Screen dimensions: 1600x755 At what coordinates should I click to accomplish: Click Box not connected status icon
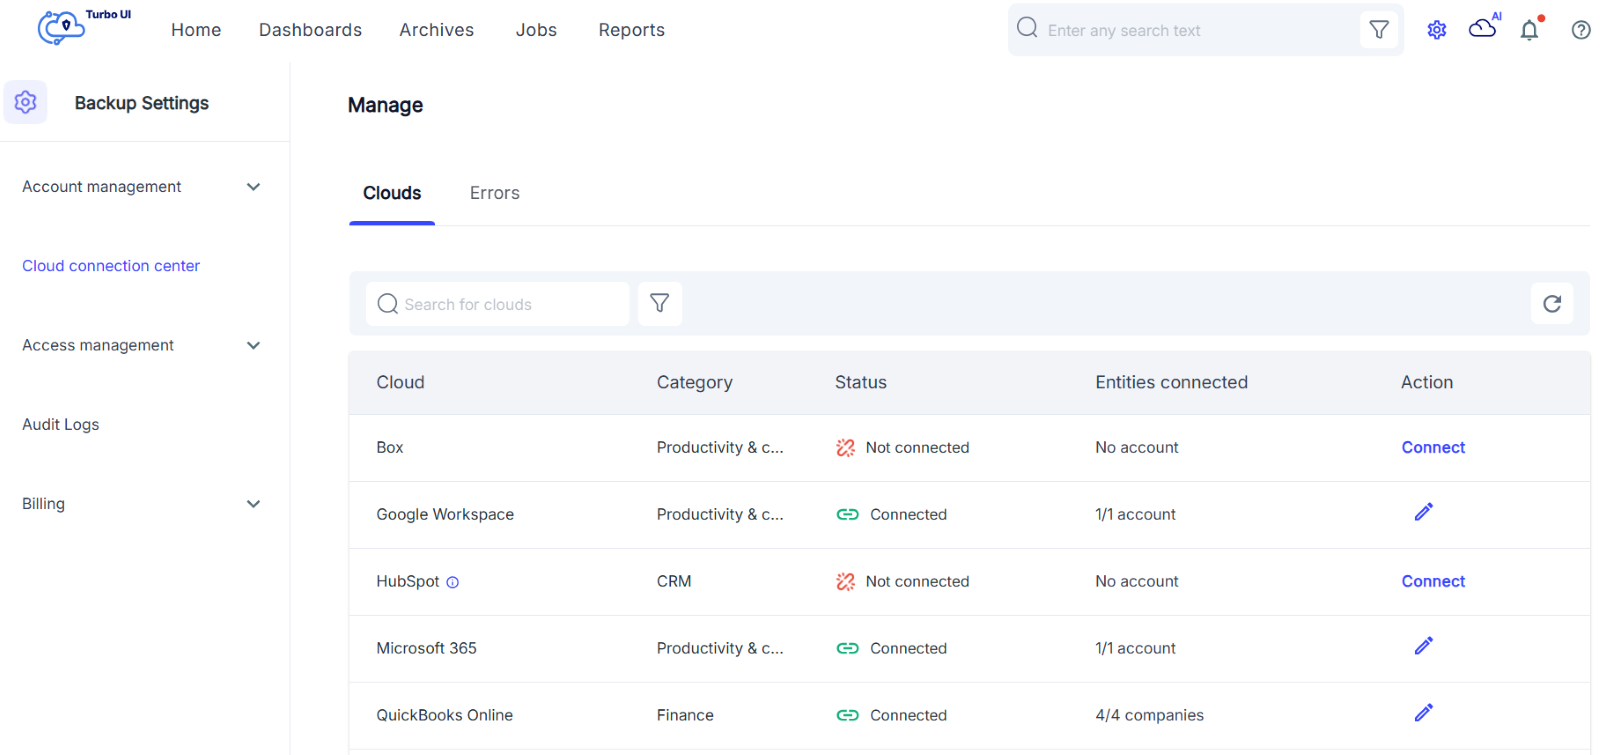(846, 448)
